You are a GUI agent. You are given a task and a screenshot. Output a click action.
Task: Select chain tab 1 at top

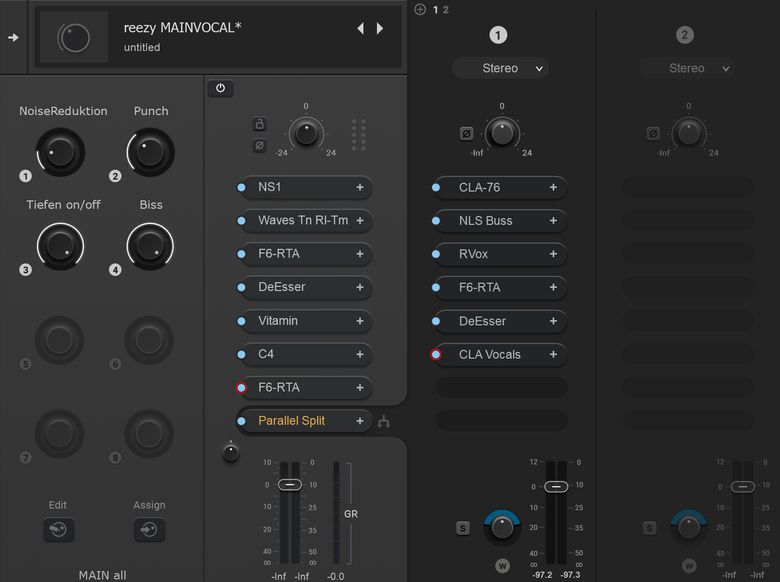pos(436,9)
